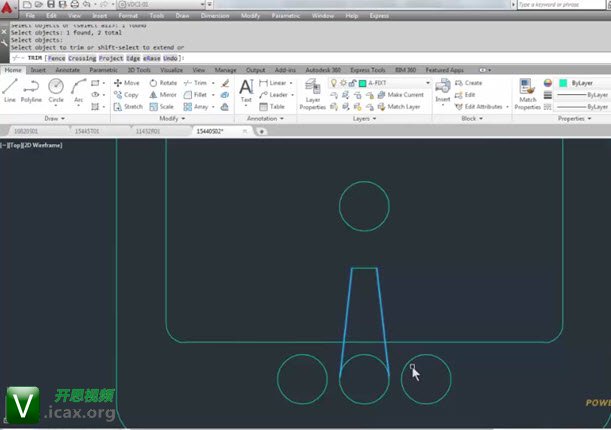This screenshot has height=430, width=611.
Task: Select the Line drawing tool
Action: pos(10,90)
